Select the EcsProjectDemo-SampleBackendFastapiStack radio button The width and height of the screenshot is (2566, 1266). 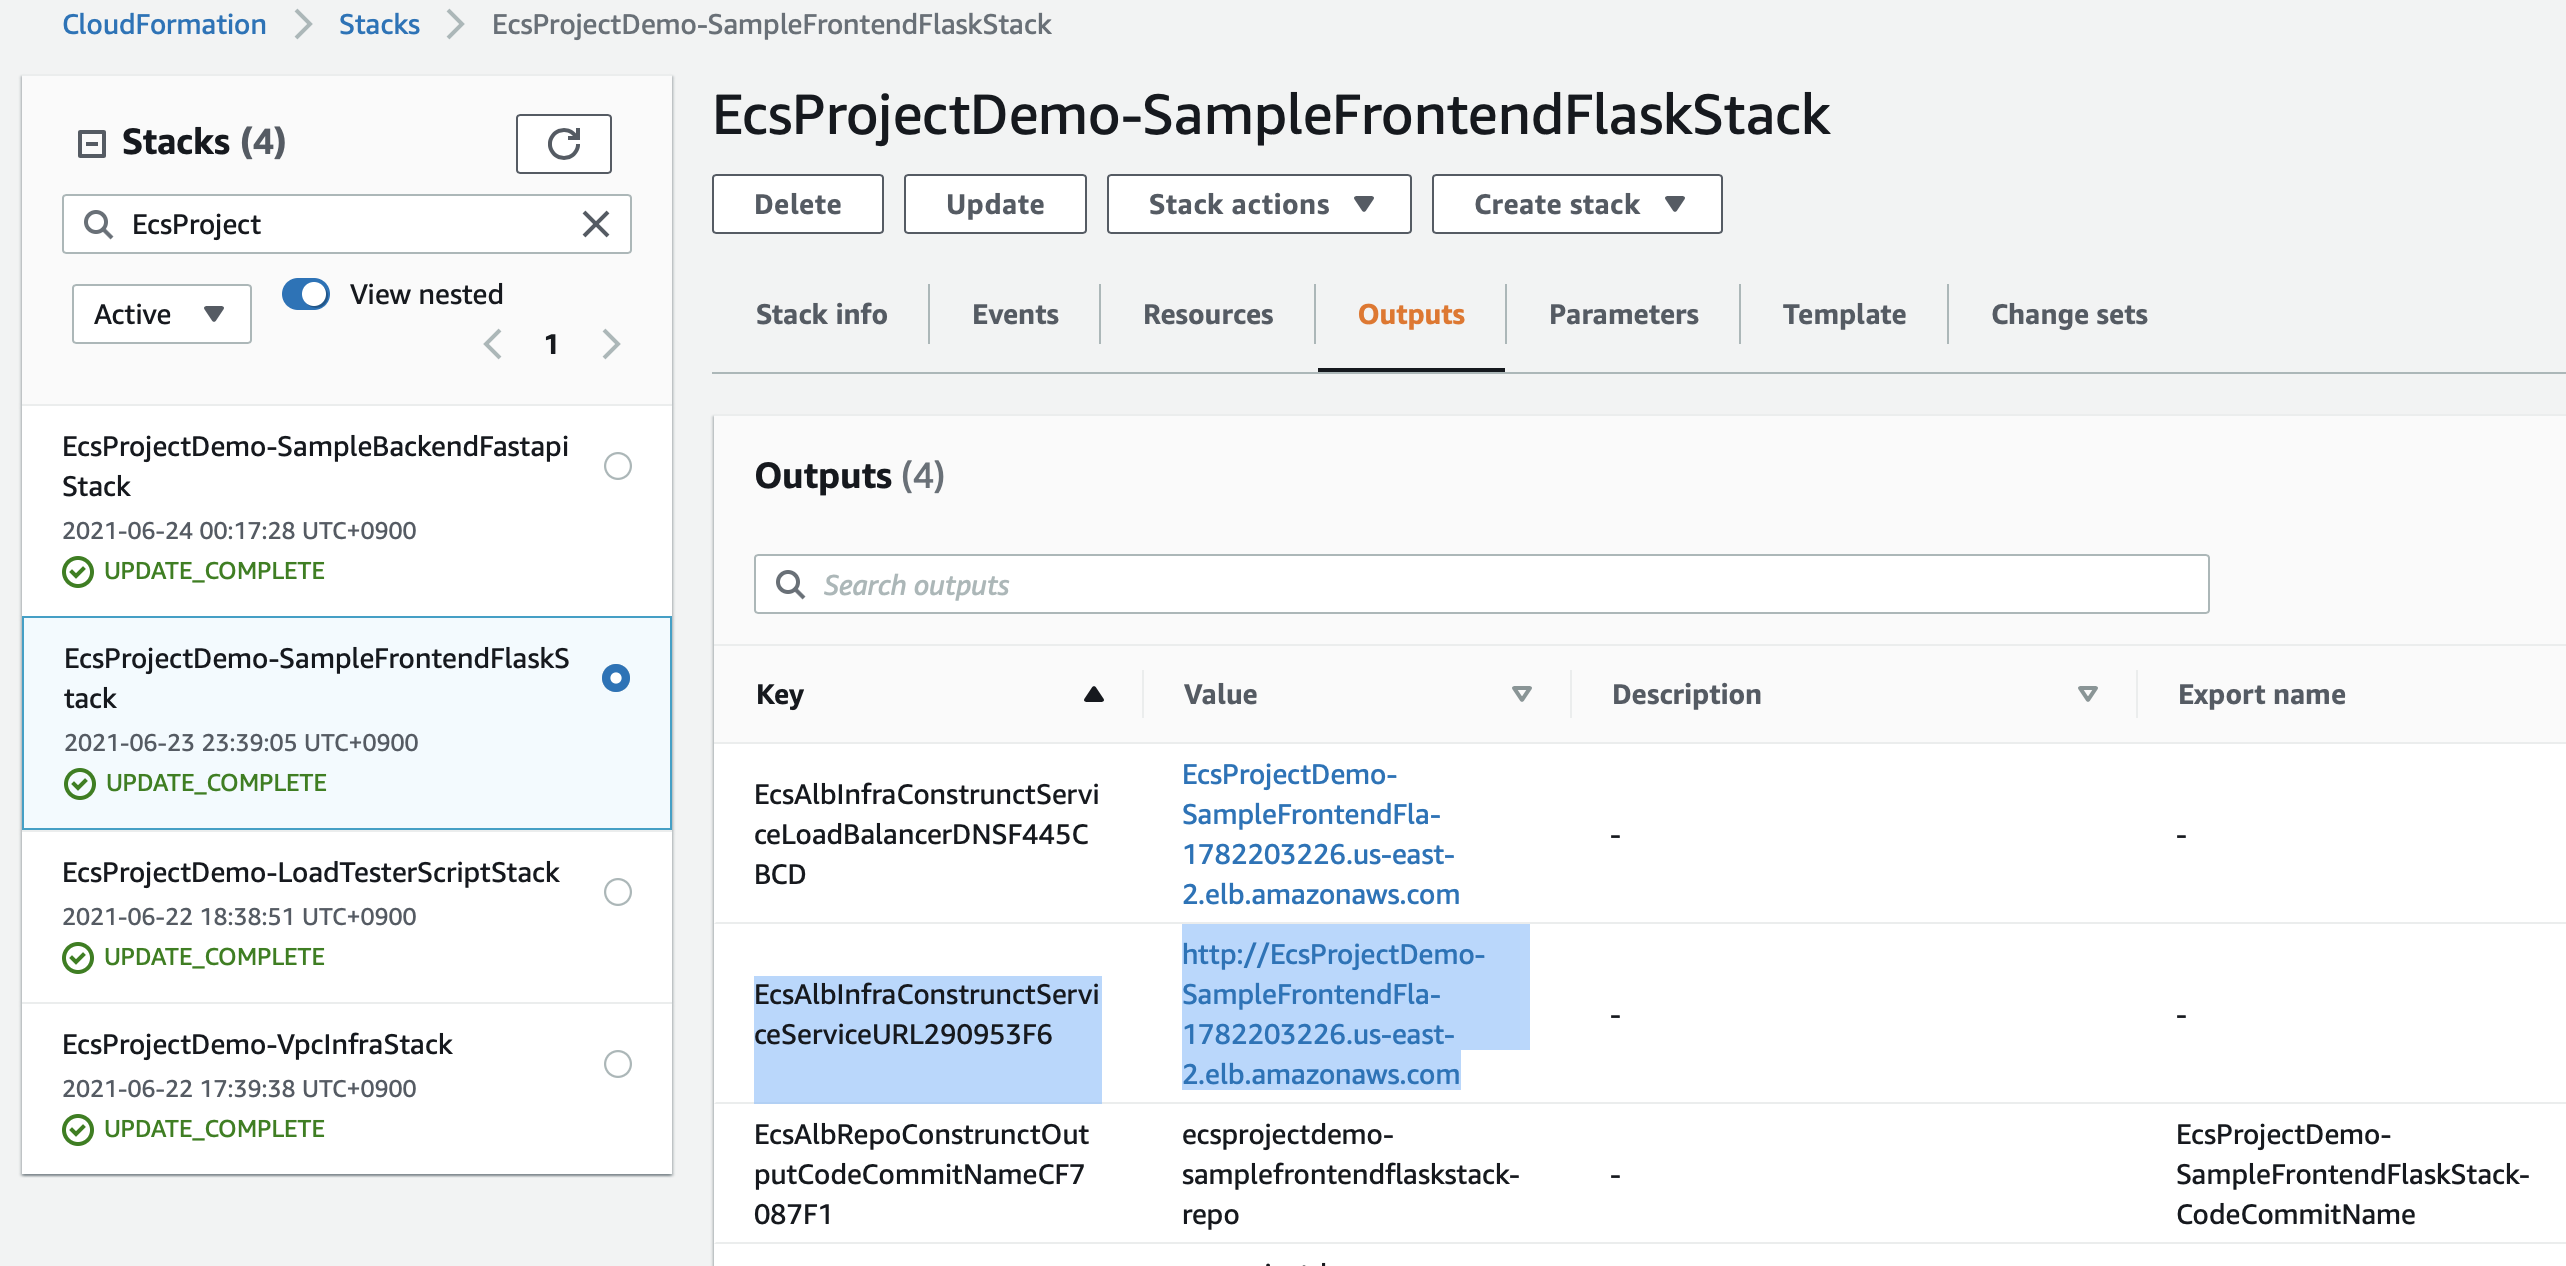[x=617, y=466]
